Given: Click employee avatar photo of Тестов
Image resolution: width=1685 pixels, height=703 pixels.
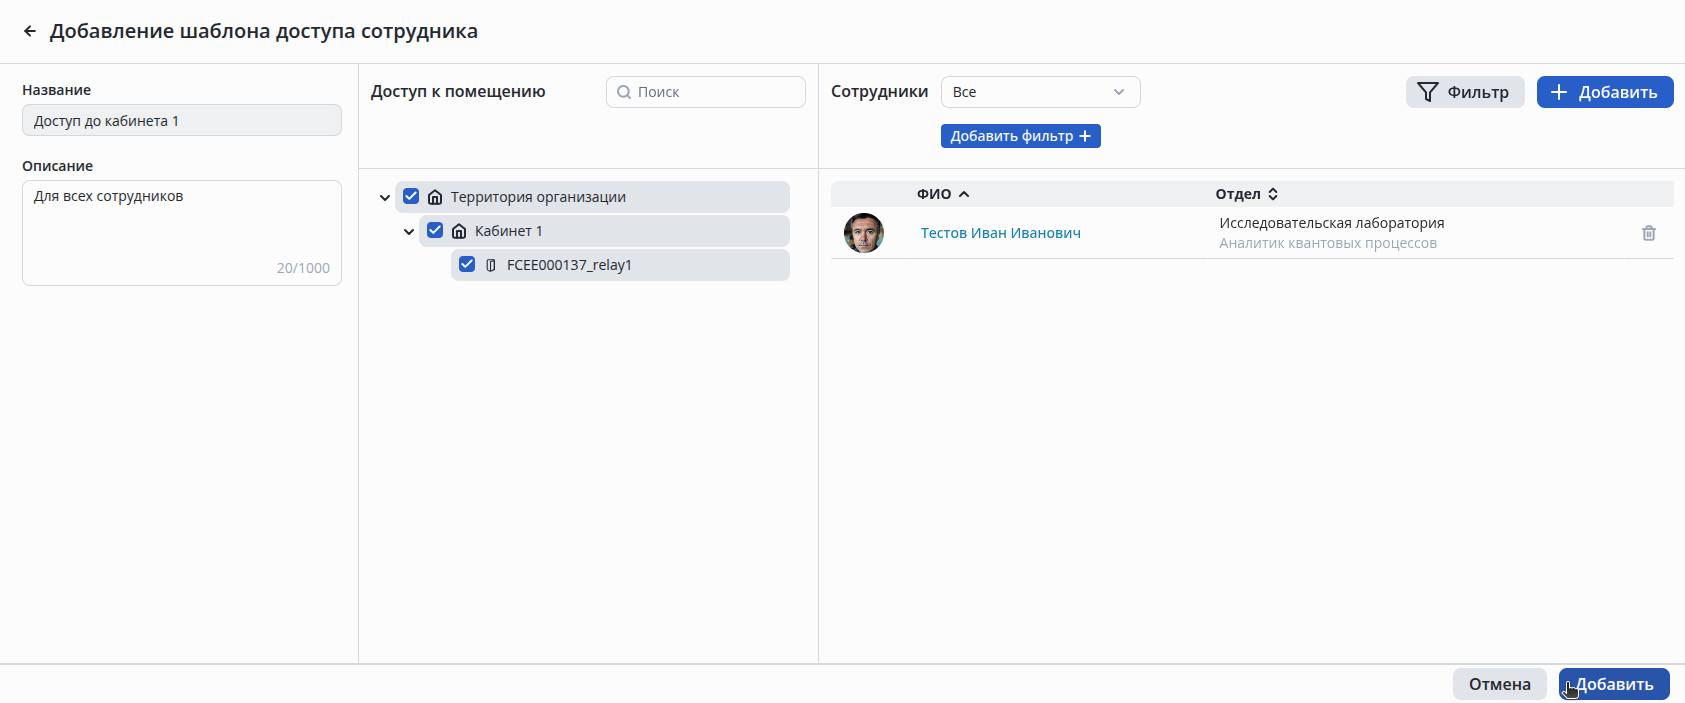Looking at the screenshot, I should click(864, 233).
